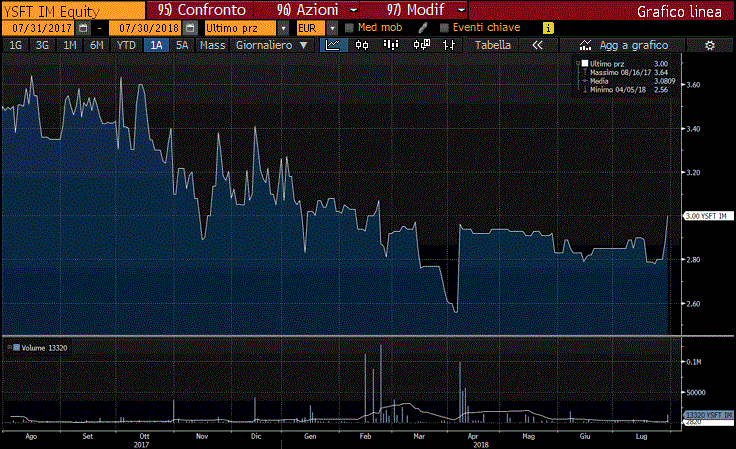Toggle the Eventi chiave checkbox
This screenshot has width=736, height=449.
(x=445, y=28)
